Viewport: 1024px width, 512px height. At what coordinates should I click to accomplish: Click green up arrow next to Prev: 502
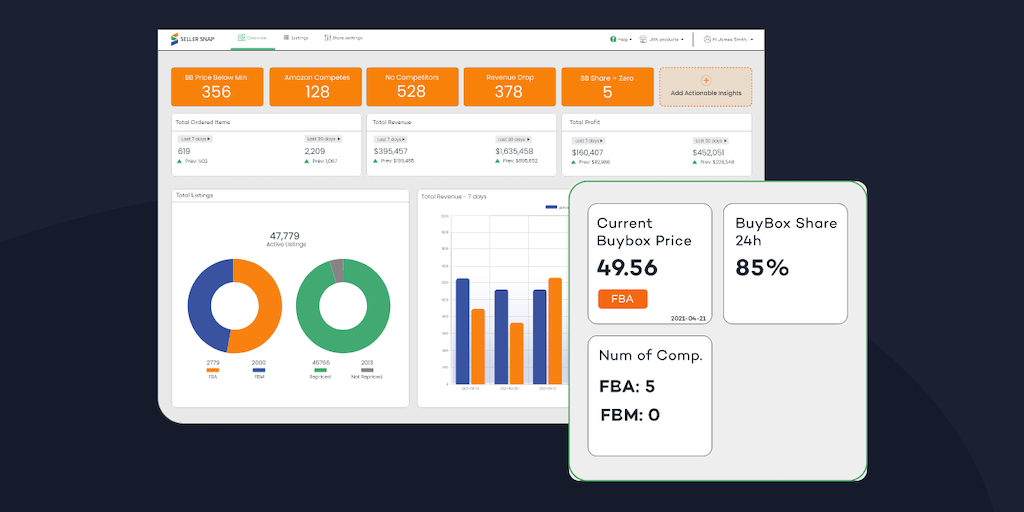click(x=180, y=161)
